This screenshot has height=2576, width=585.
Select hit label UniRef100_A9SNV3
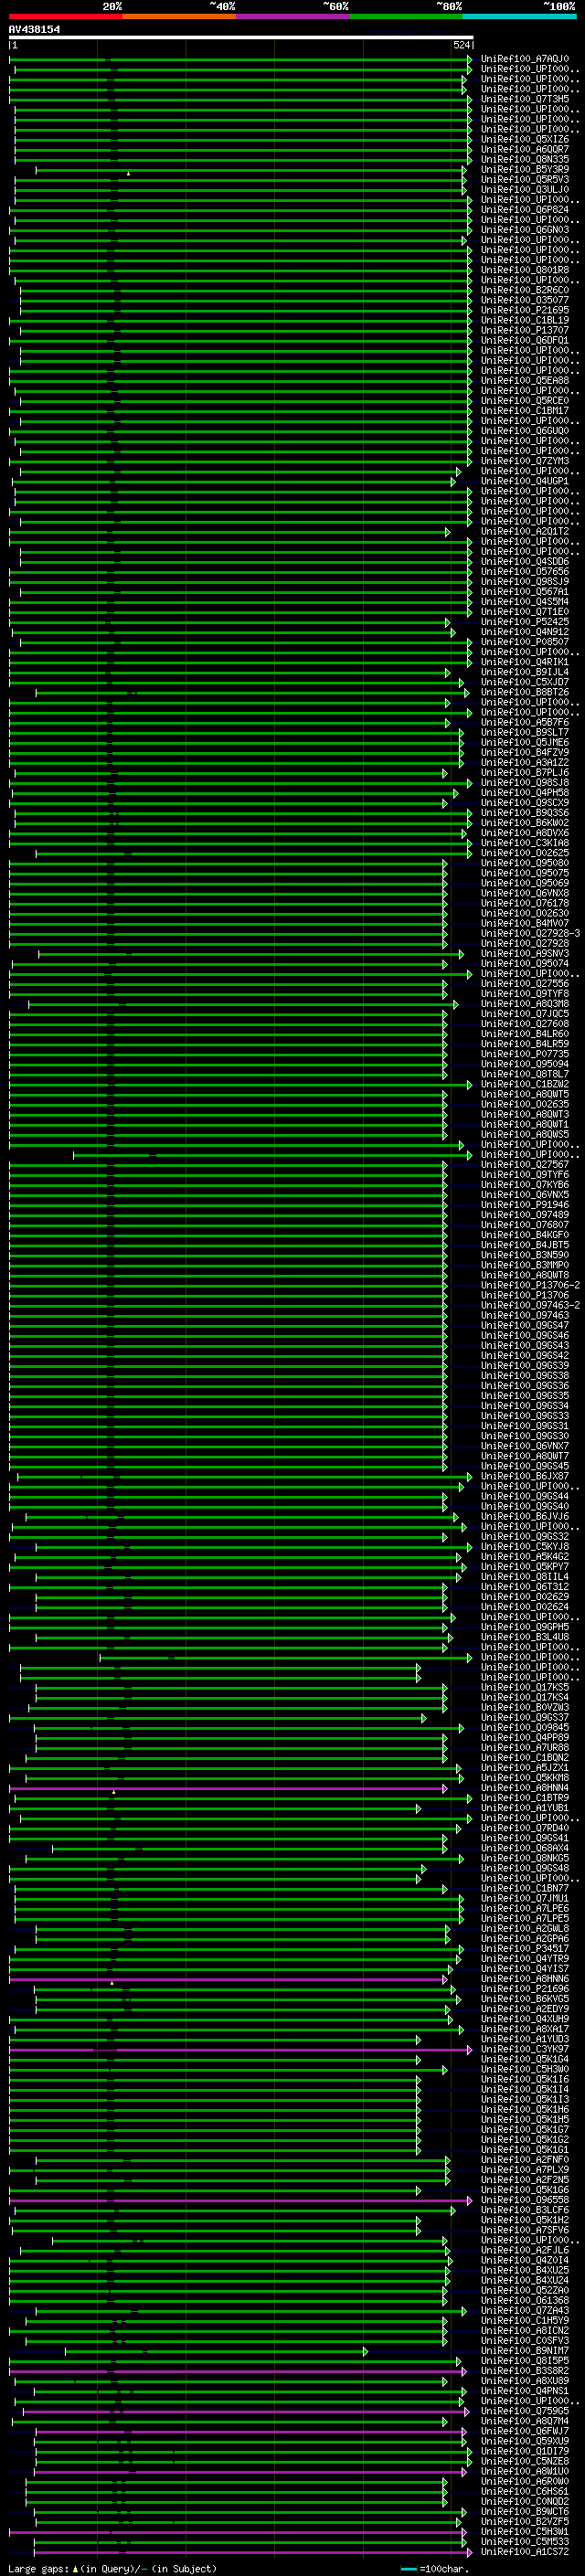click(525, 953)
